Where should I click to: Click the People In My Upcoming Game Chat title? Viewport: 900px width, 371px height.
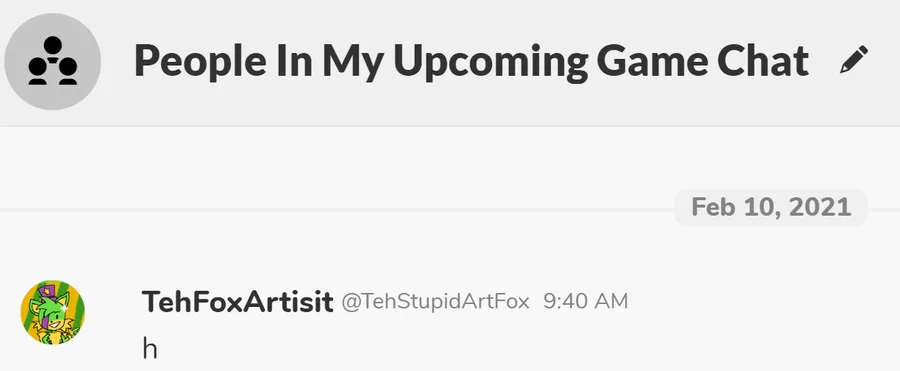(471, 61)
